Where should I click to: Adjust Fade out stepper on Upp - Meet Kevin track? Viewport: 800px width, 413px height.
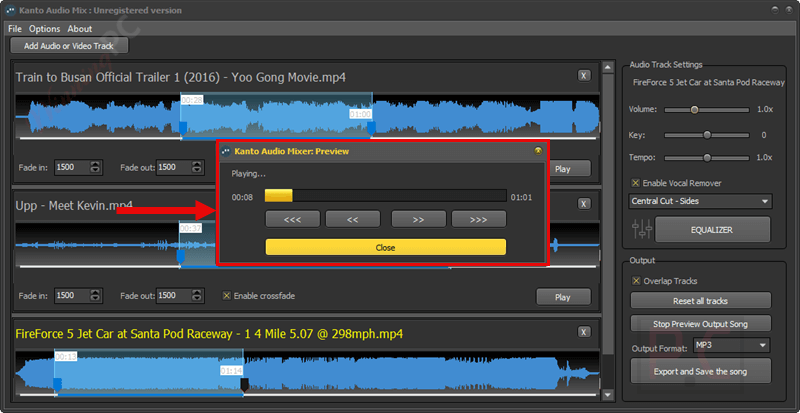197,296
